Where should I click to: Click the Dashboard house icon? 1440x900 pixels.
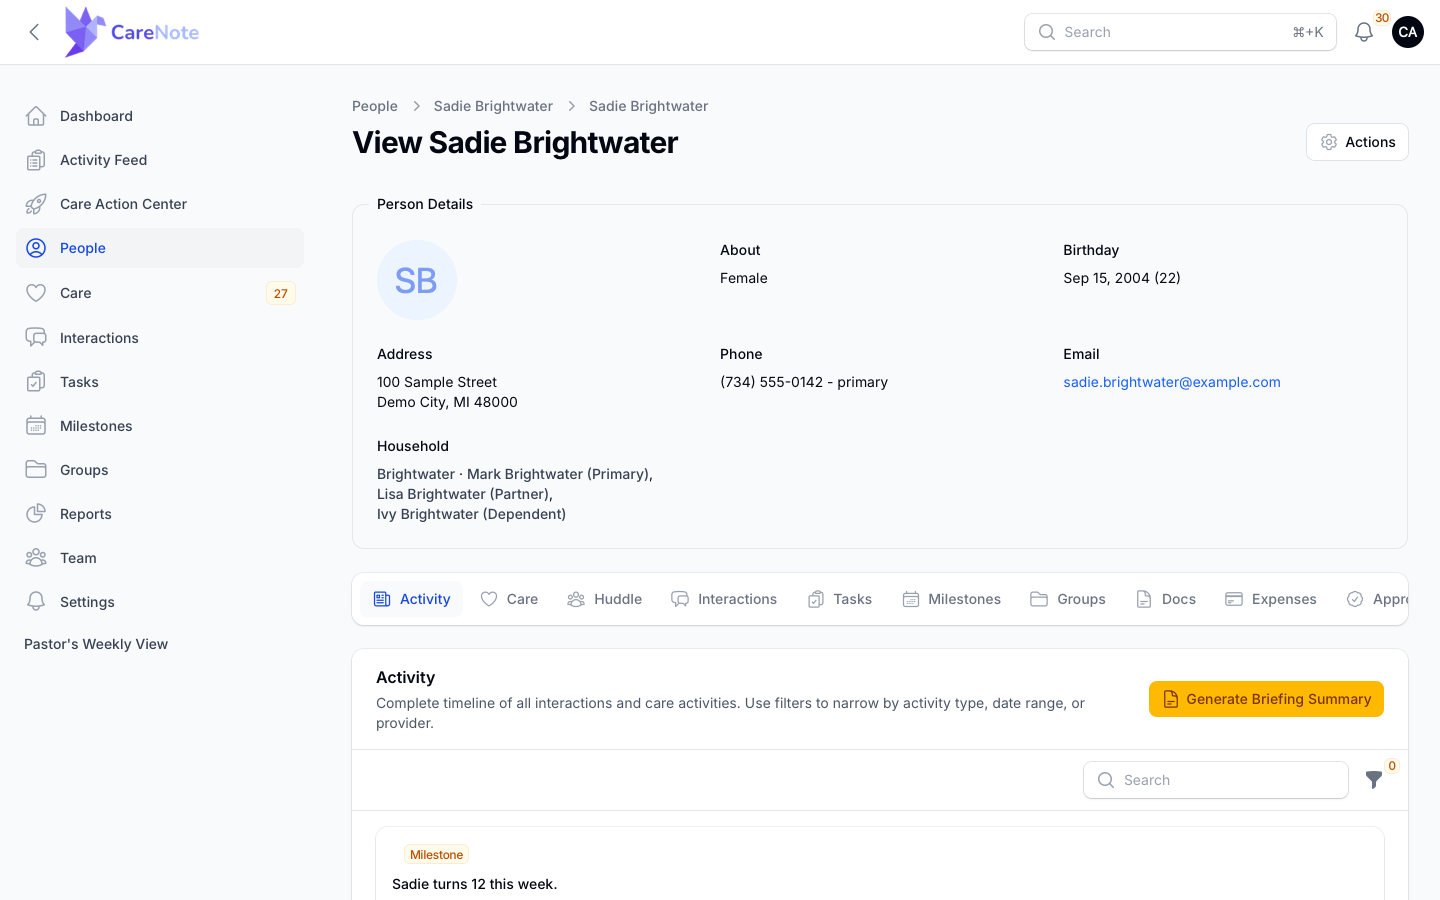(36, 116)
